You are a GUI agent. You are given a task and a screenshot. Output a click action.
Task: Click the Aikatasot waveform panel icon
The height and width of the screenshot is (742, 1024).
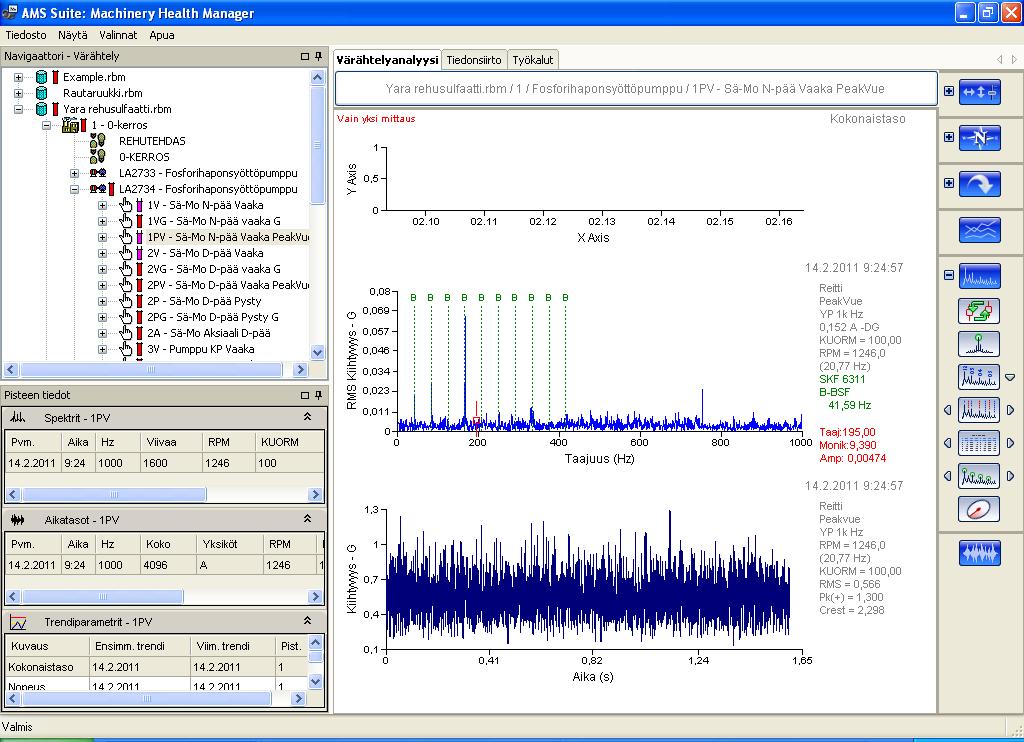18,520
